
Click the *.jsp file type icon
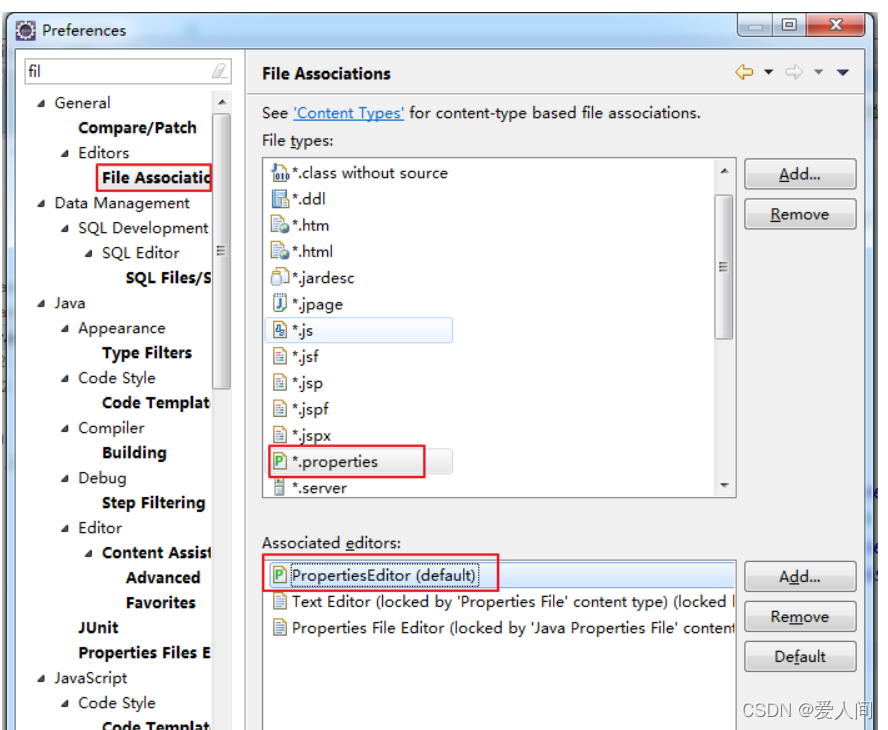pyautogui.click(x=280, y=382)
